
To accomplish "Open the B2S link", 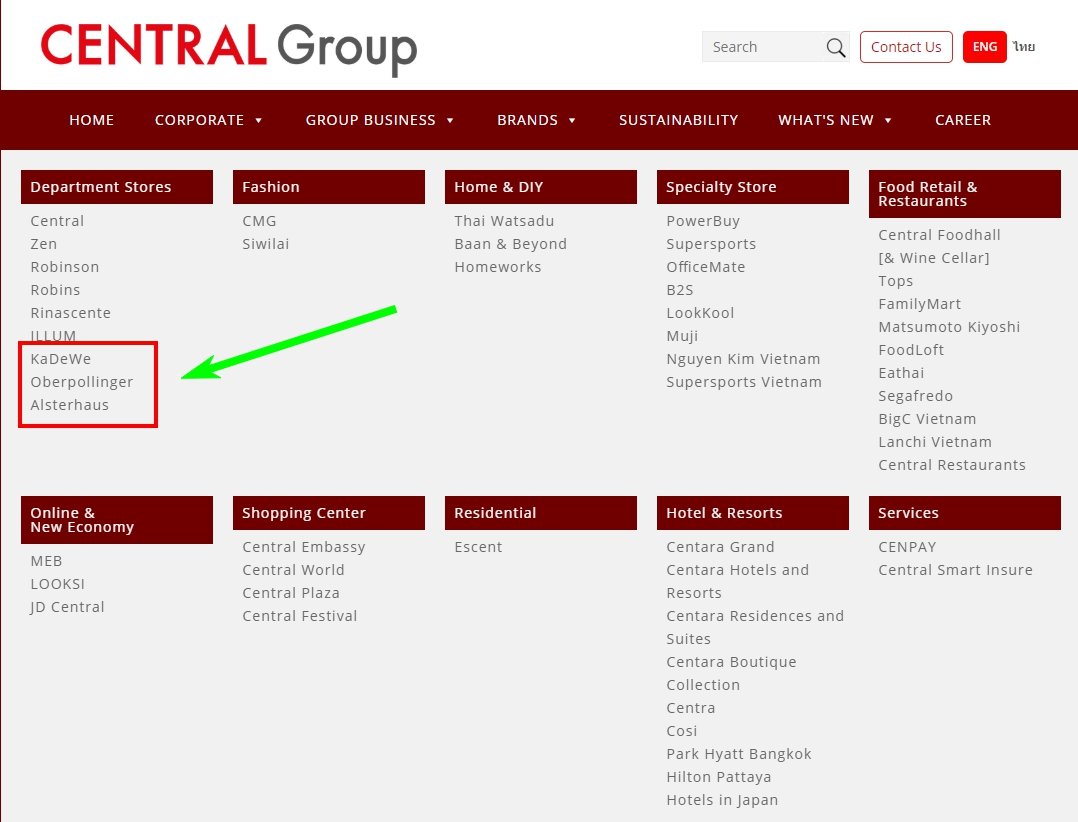I will pos(680,290).
